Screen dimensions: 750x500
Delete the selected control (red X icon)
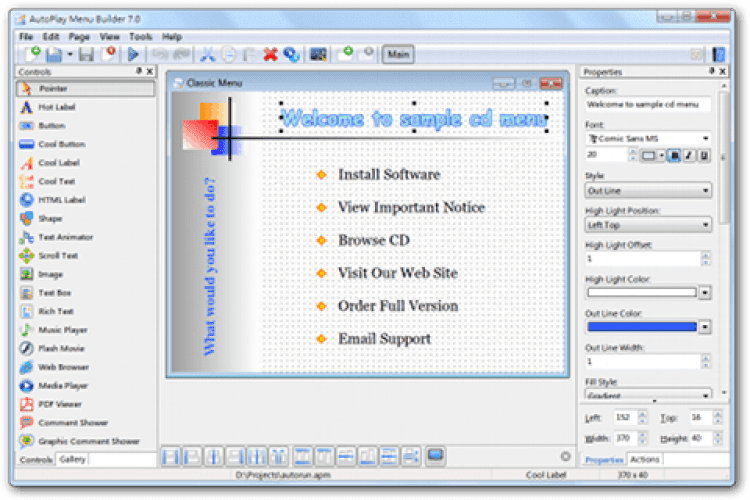270,55
